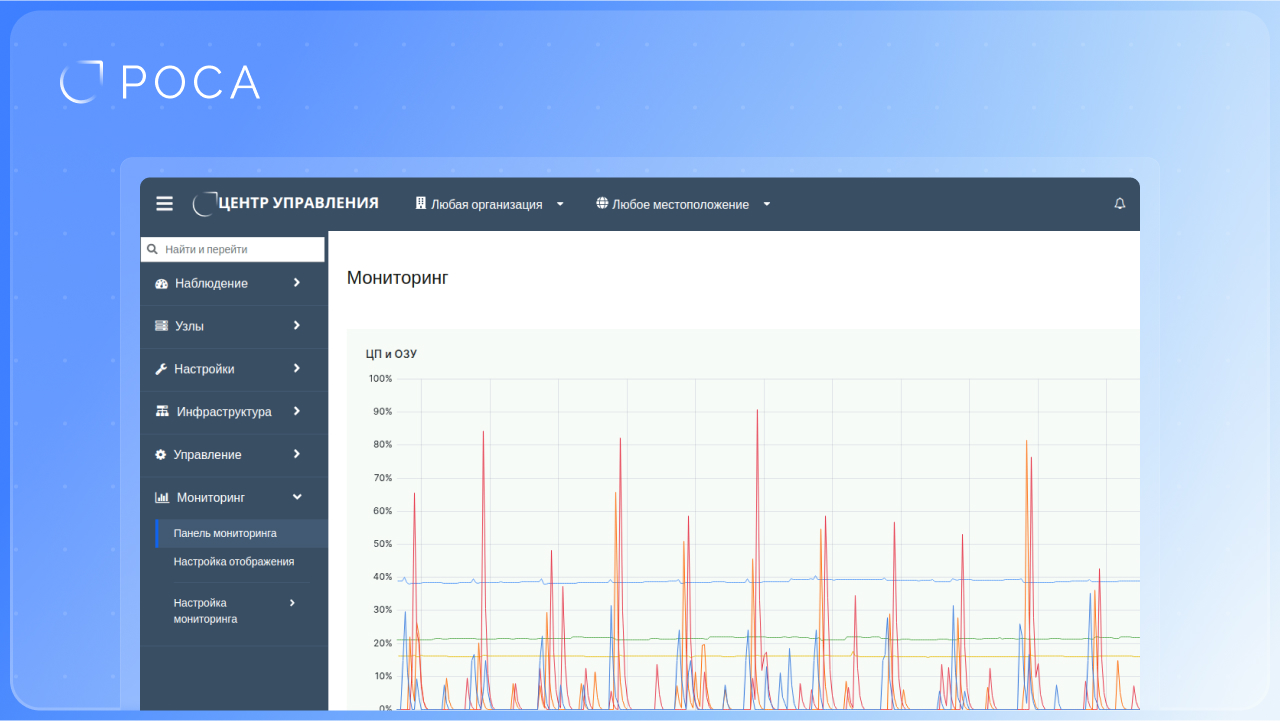
Task: Click the notification bell icon
Action: click(1119, 204)
